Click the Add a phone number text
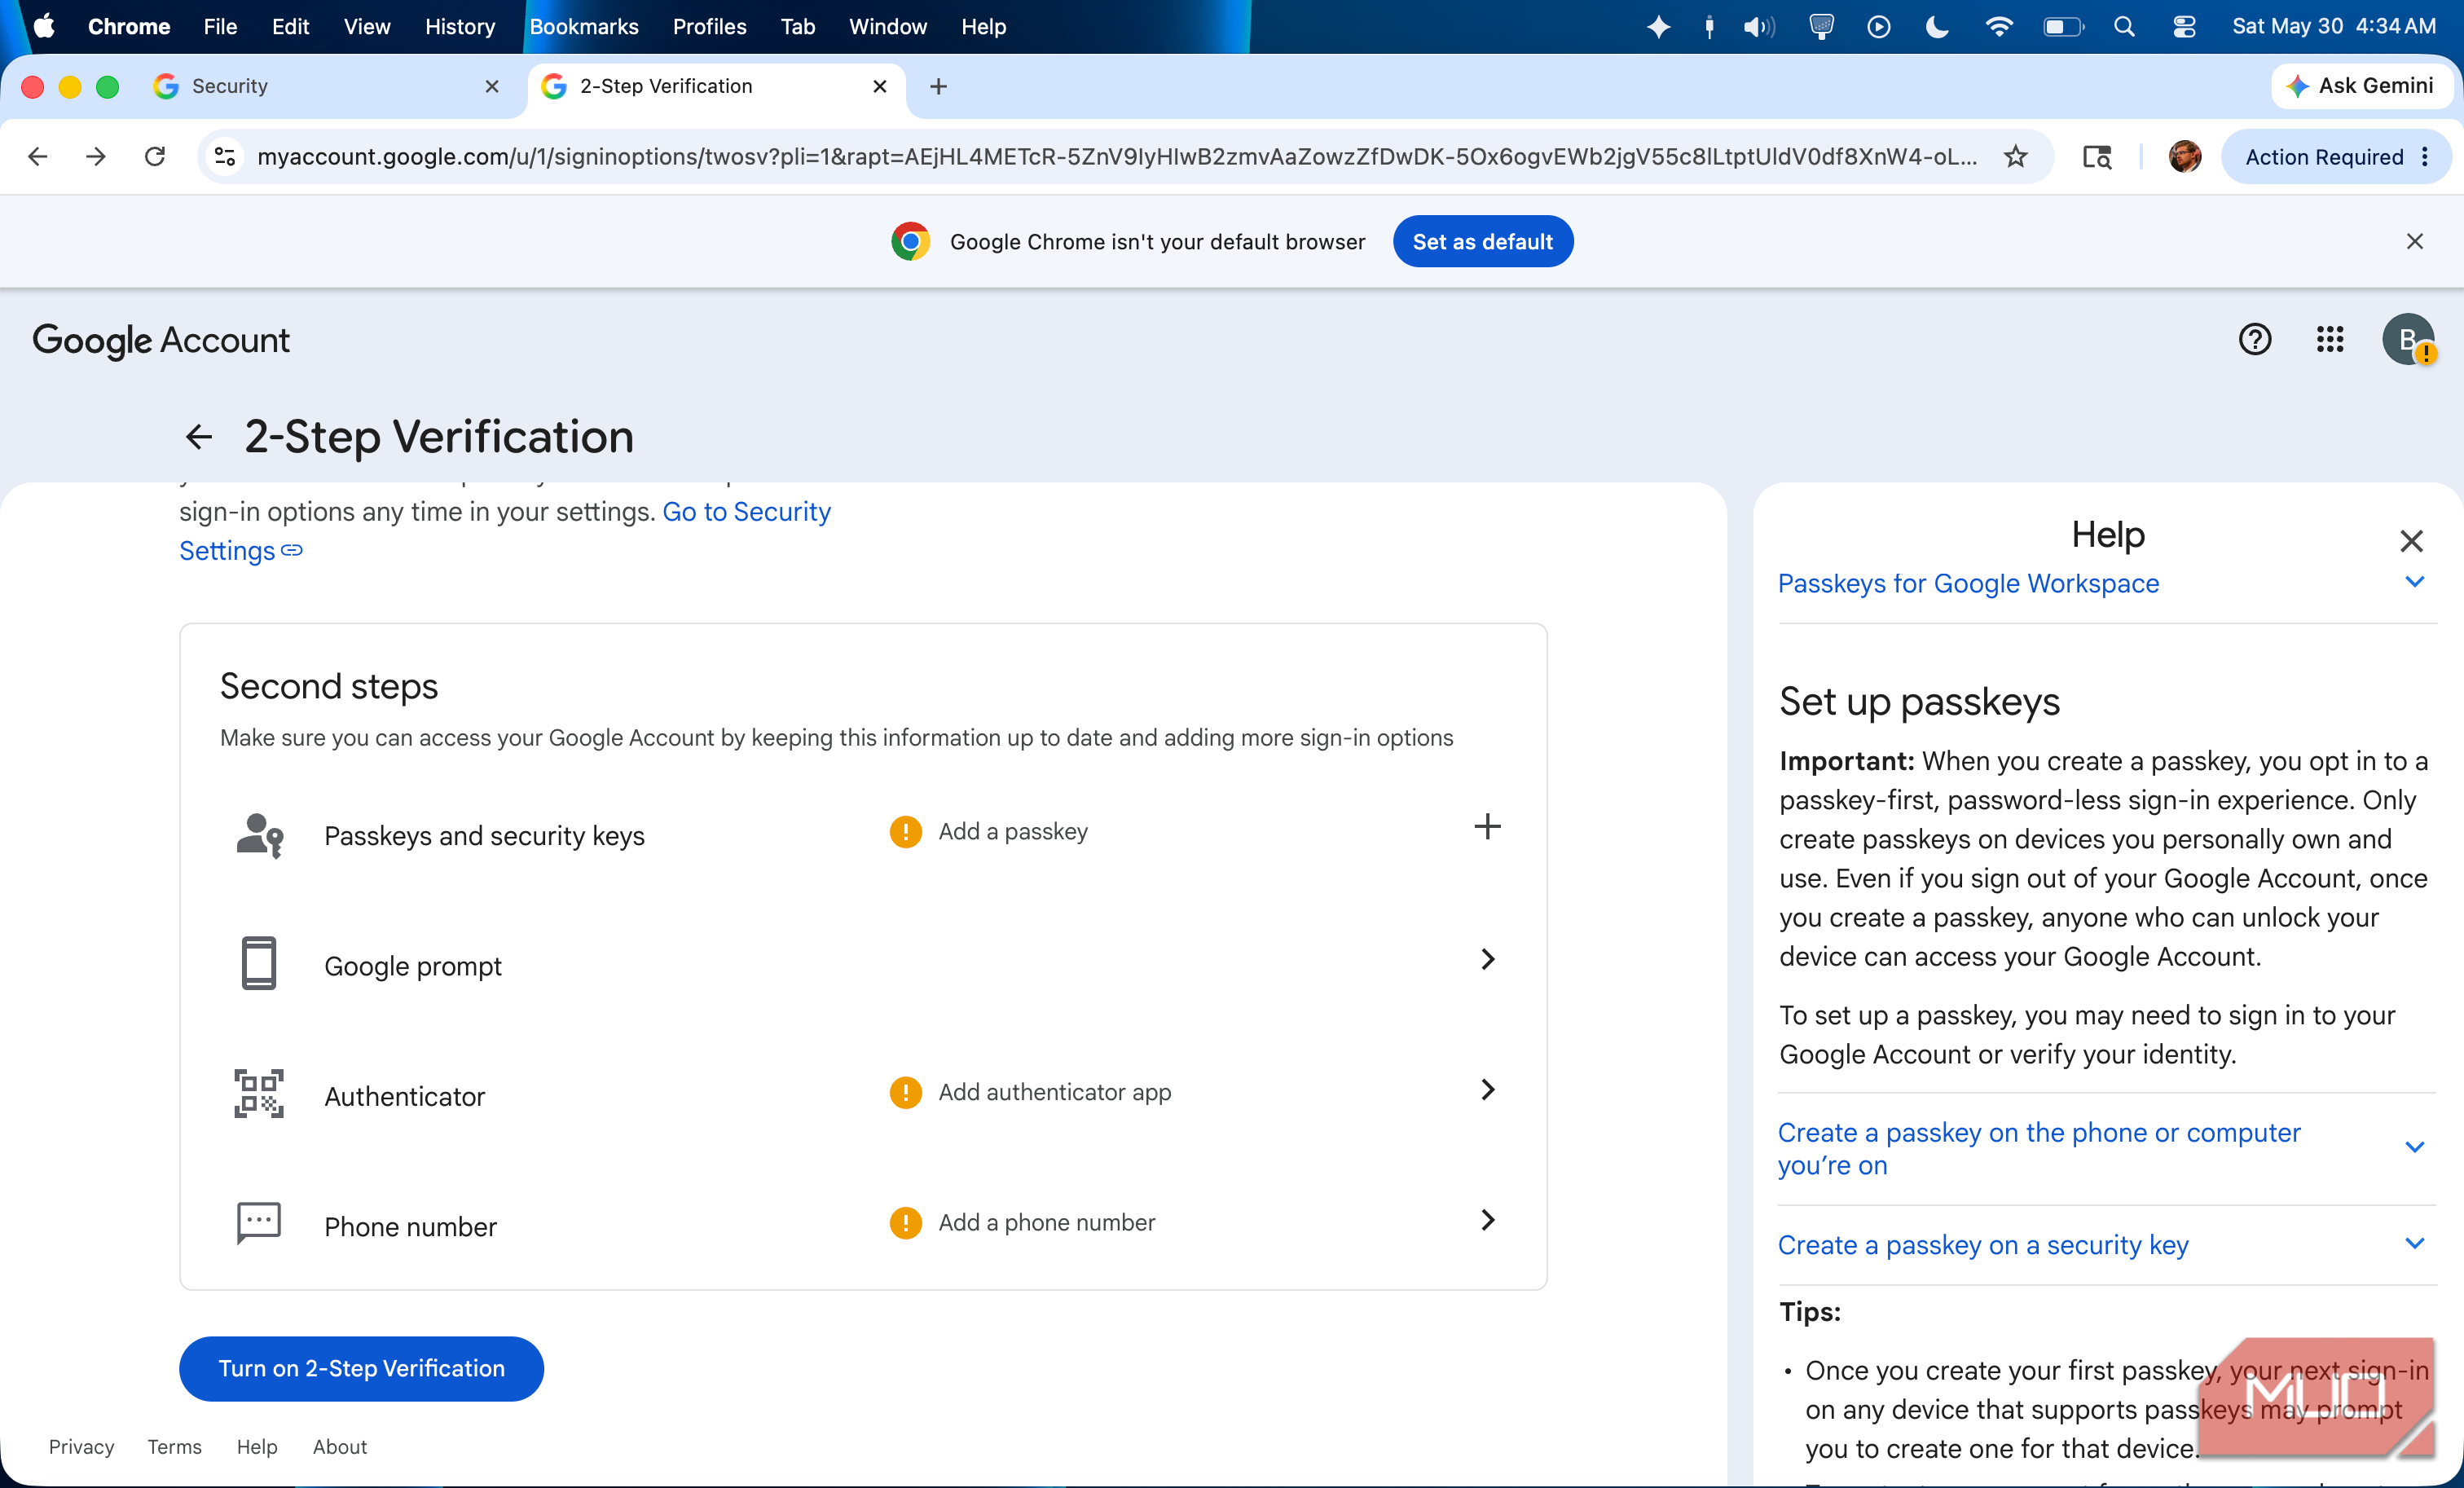This screenshot has height=1488, width=2464. click(1046, 1222)
